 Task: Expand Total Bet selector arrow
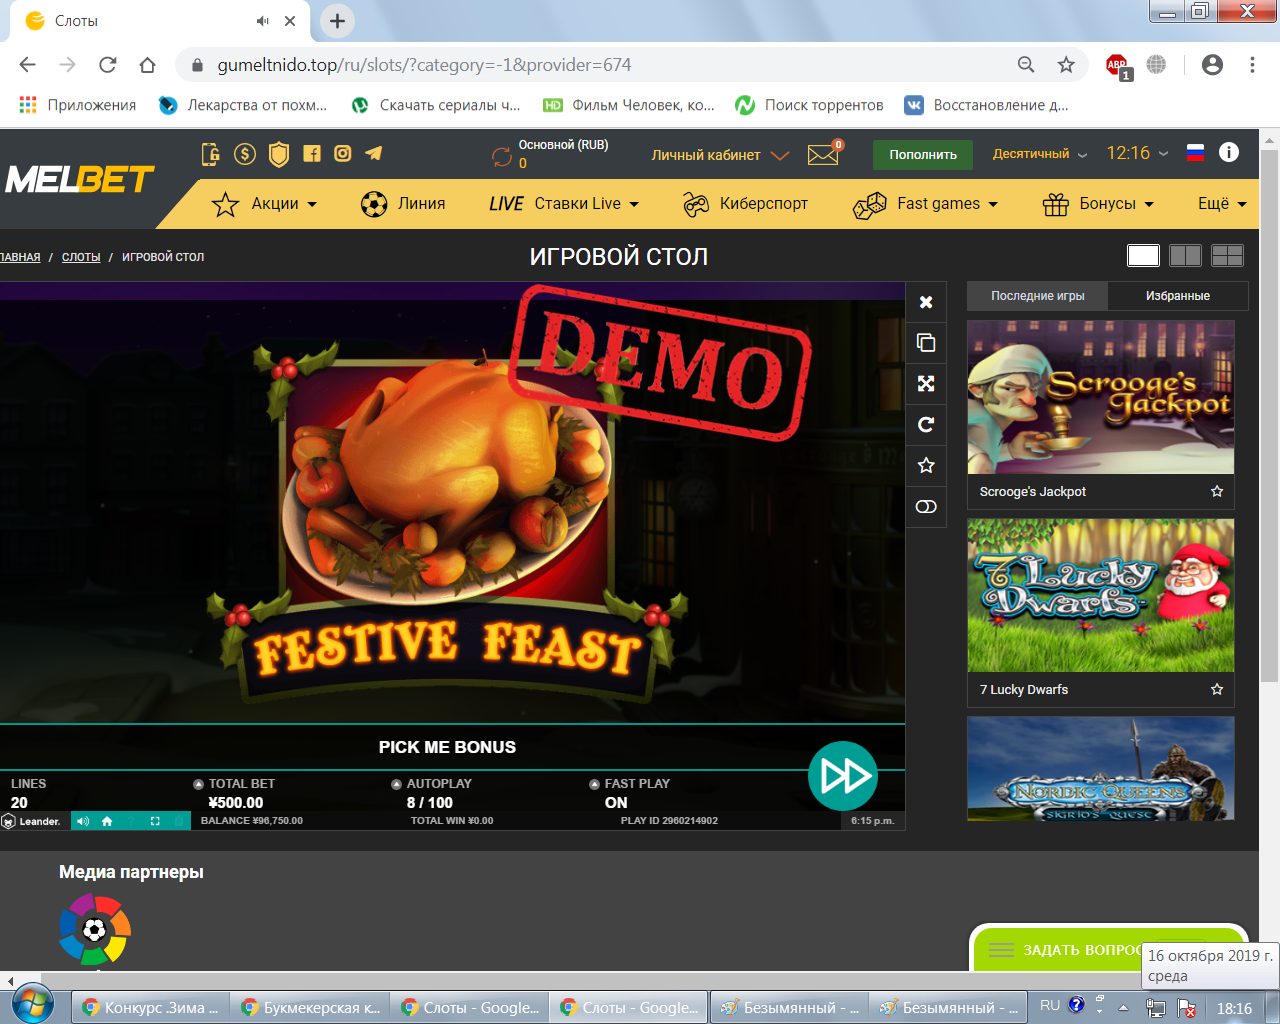point(198,784)
